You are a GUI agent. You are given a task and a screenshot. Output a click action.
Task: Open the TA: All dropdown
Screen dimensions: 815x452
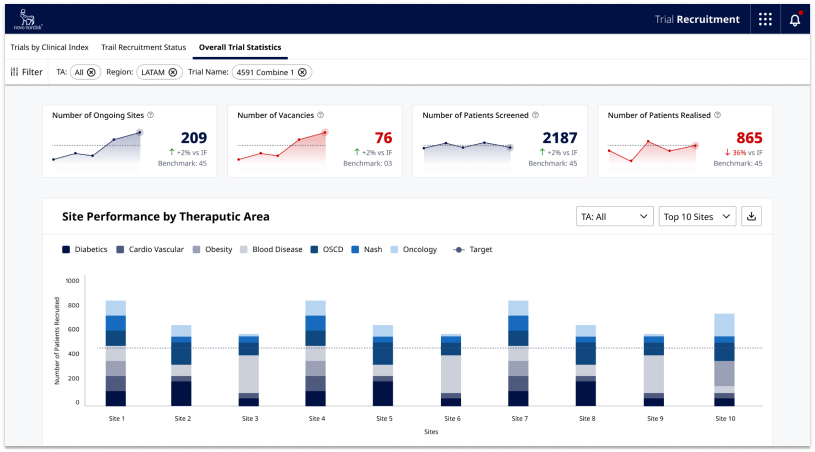click(615, 216)
